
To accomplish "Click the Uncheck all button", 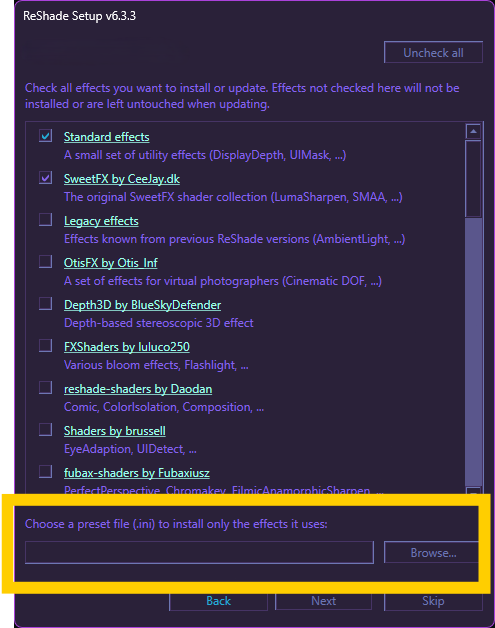I will point(433,52).
